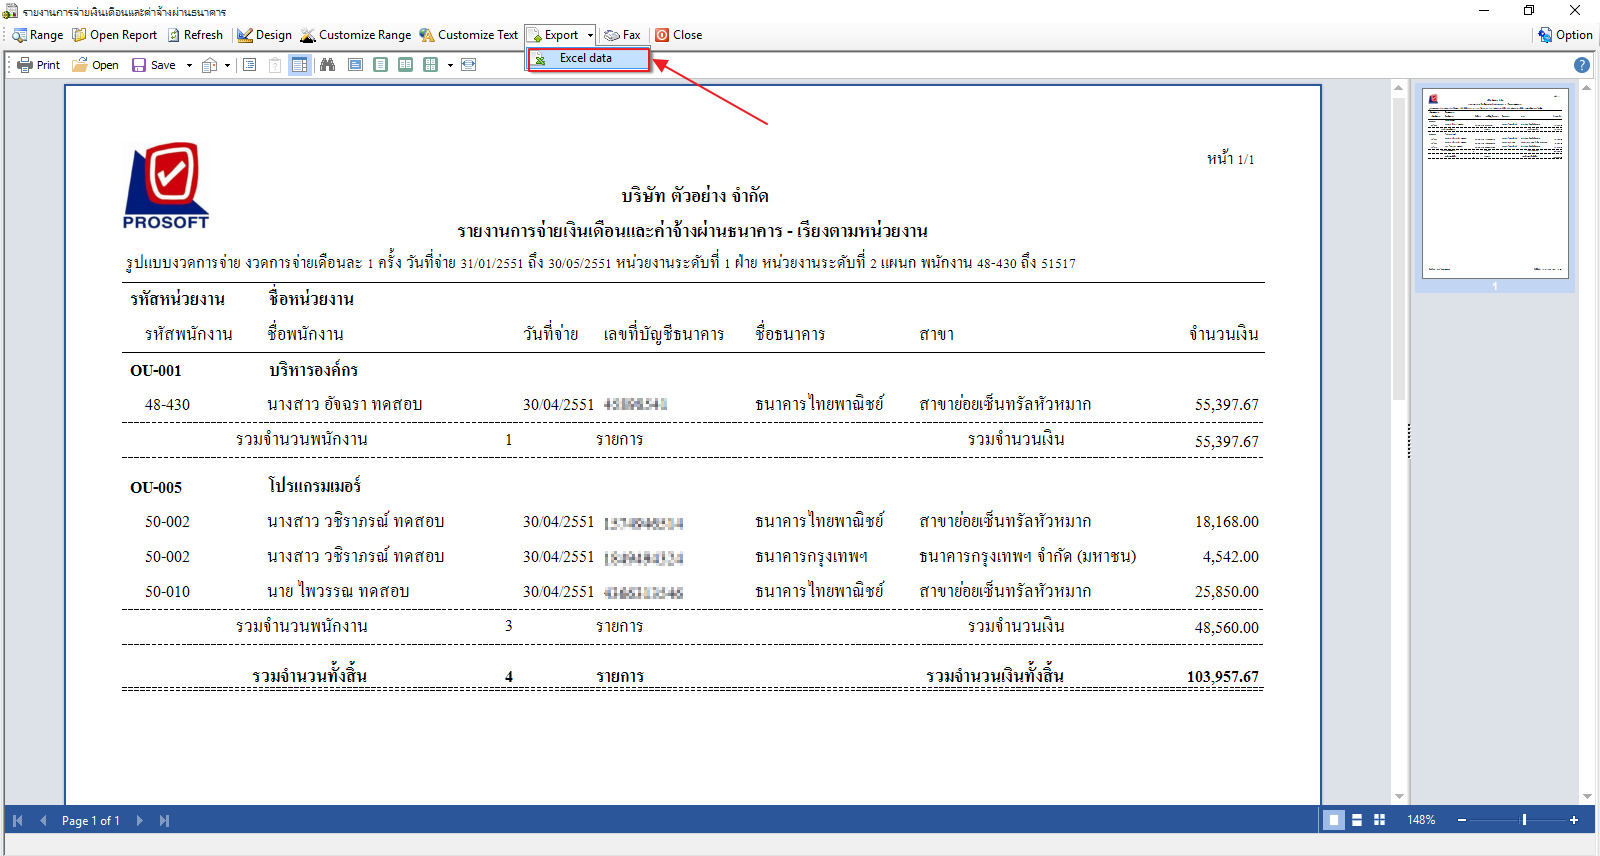The image size is (1600, 856).
Task: Click the ธนาคารกรุงเทพฯ bank name cell
Action: [x=811, y=557]
